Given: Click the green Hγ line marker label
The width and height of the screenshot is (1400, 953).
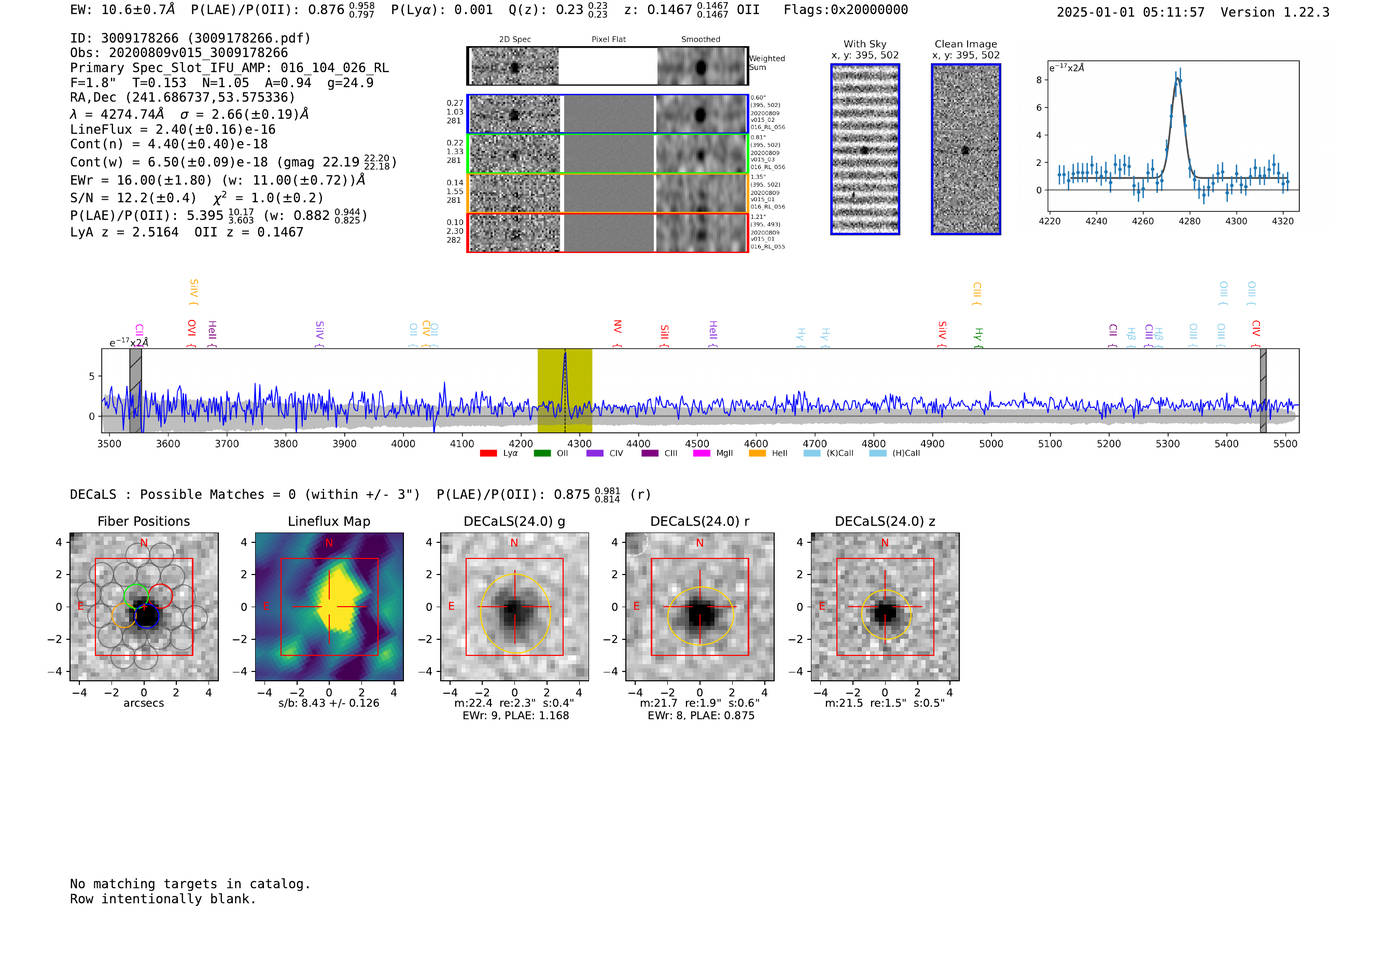Looking at the screenshot, I should [979, 335].
